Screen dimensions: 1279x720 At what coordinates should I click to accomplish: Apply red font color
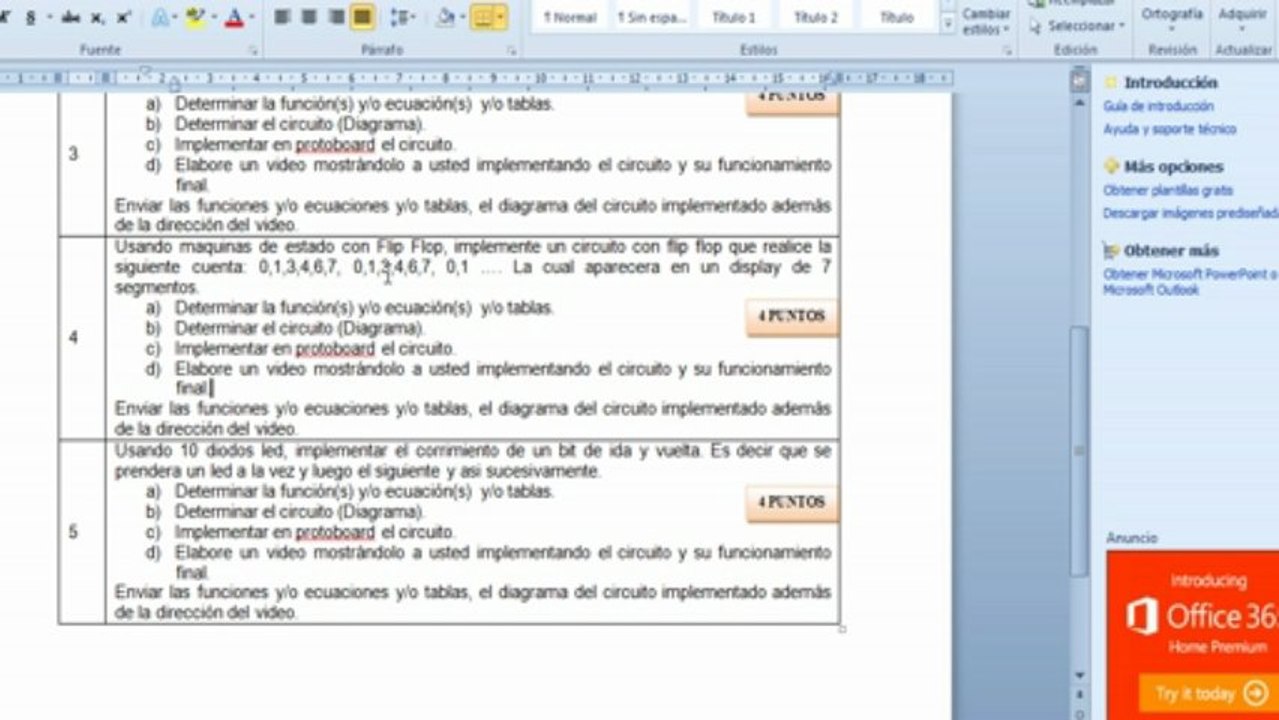pos(234,18)
